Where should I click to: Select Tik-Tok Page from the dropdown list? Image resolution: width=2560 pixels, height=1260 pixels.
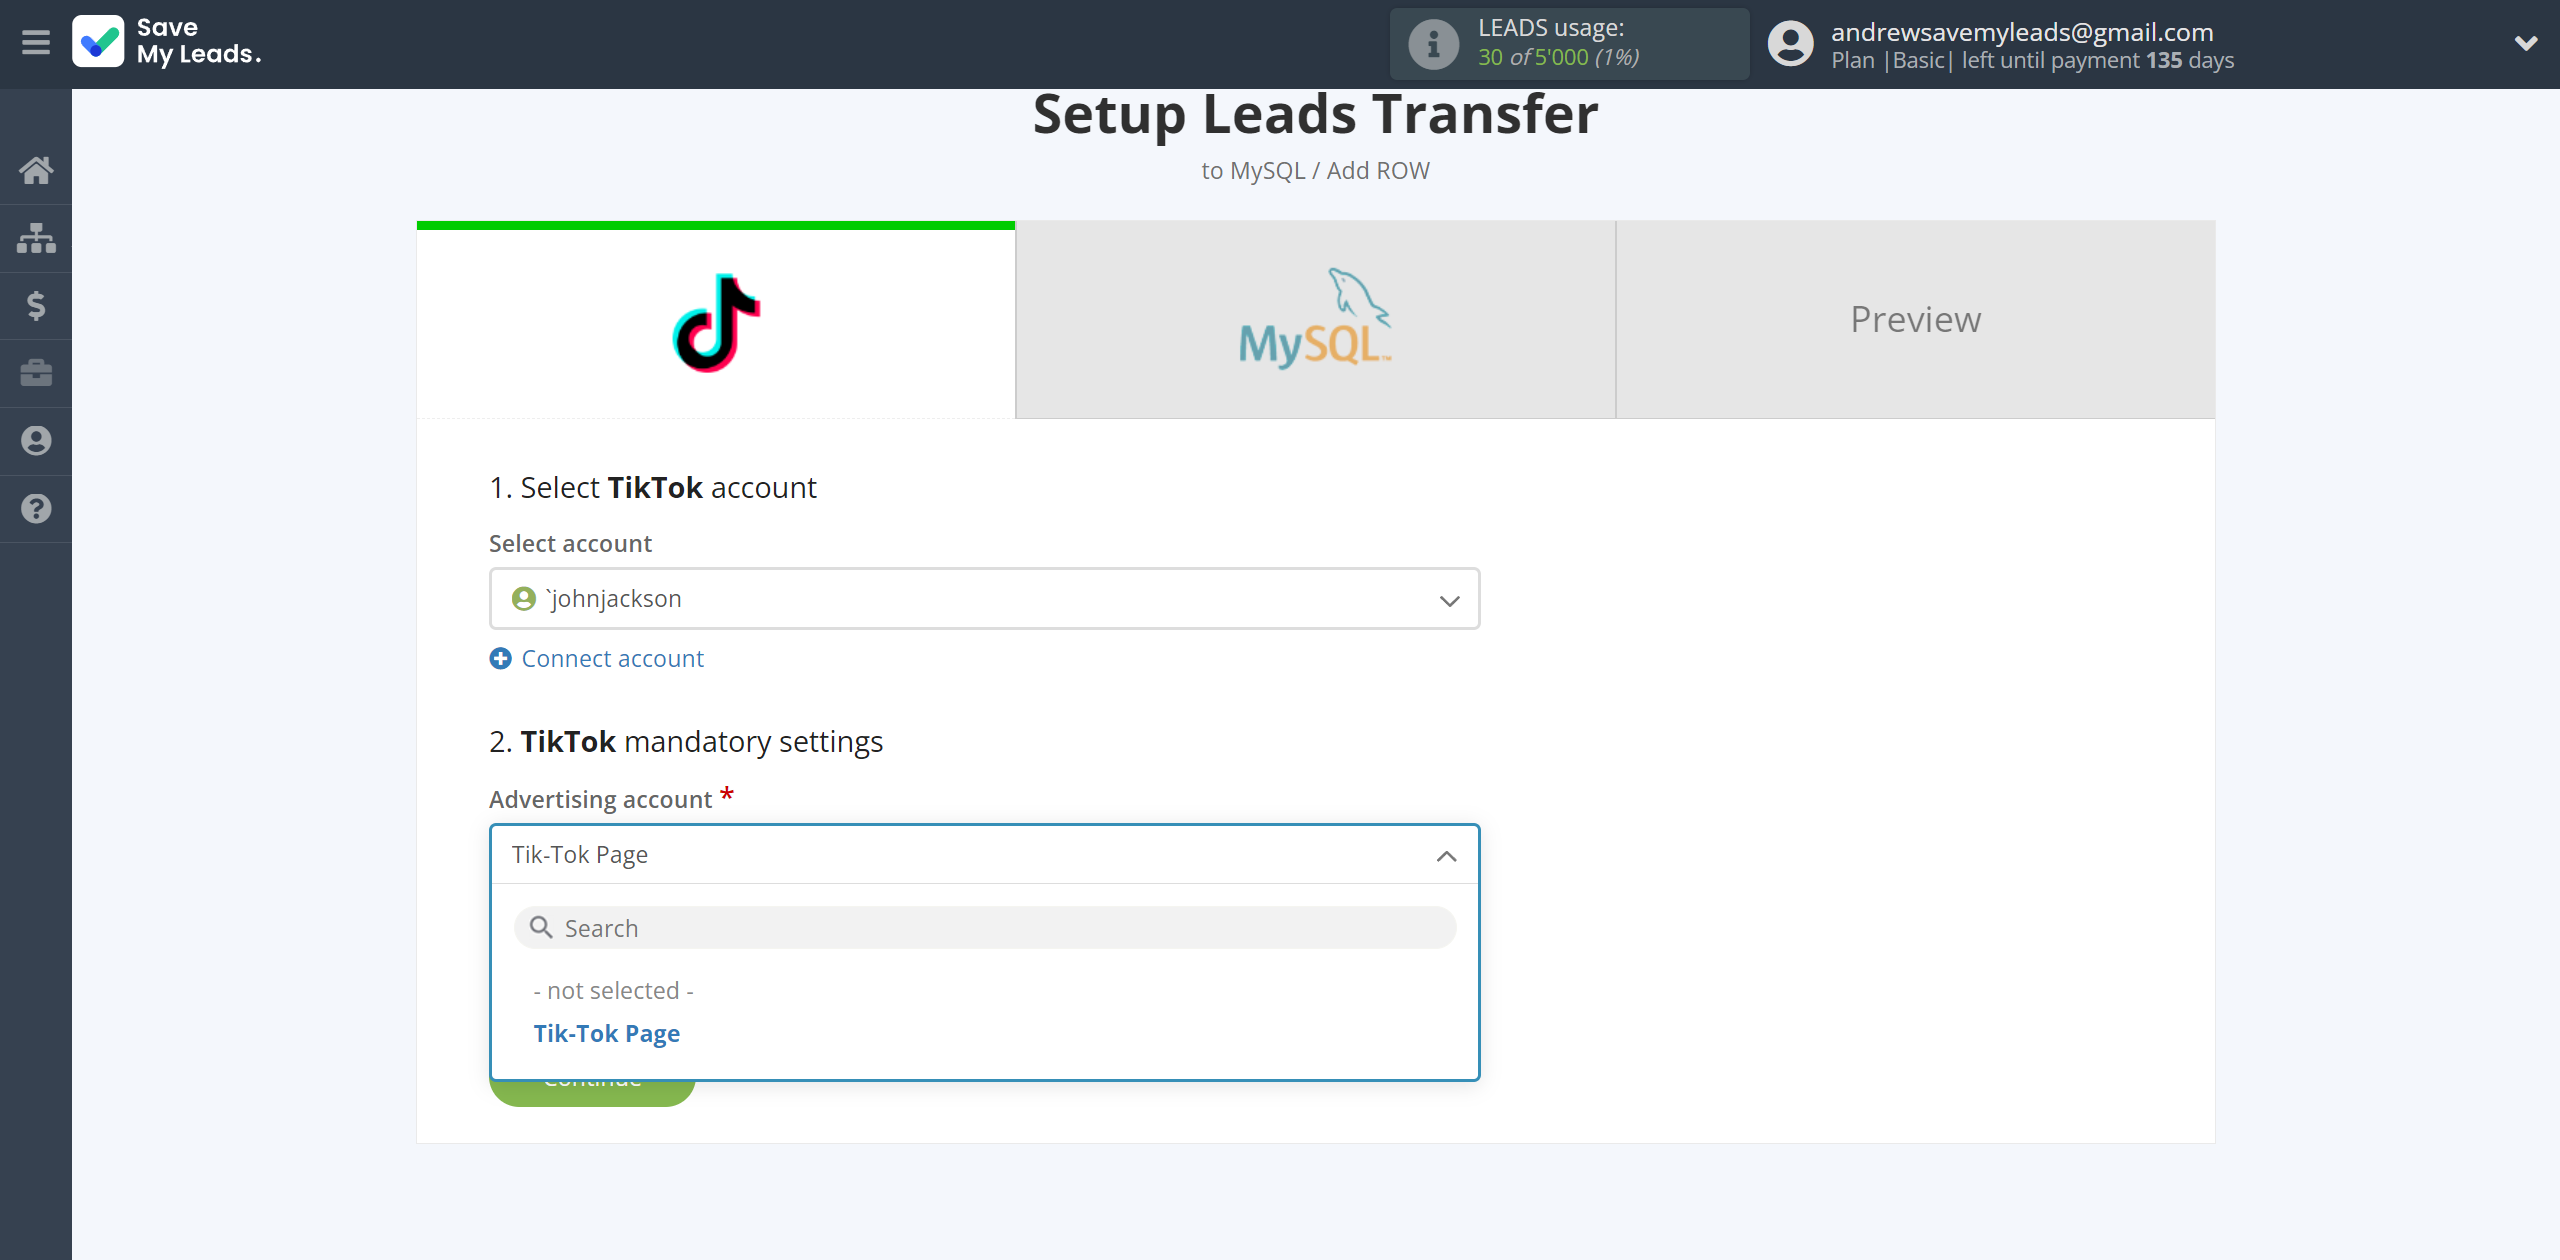click(x=607, y=1032)
